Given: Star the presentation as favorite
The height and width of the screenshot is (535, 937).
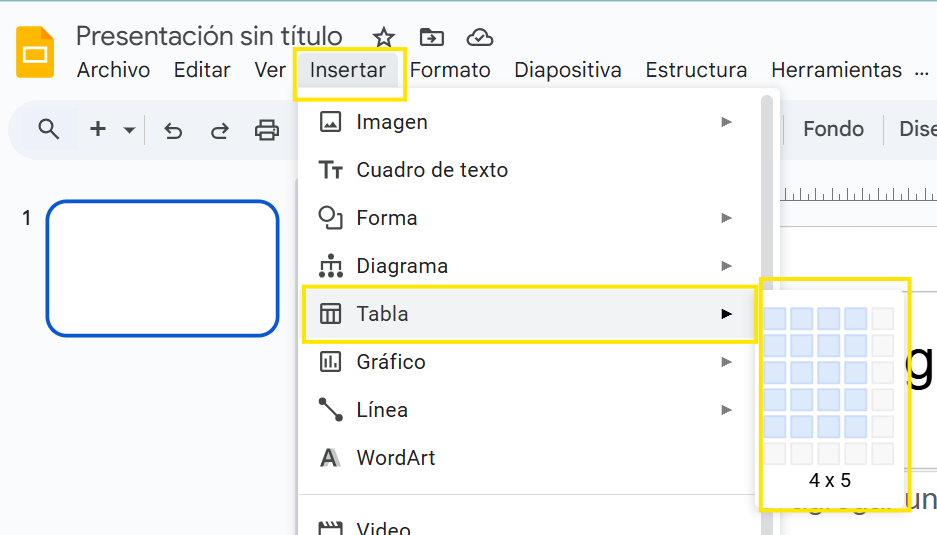Looking at the screenshot, I should coord(384,38).
